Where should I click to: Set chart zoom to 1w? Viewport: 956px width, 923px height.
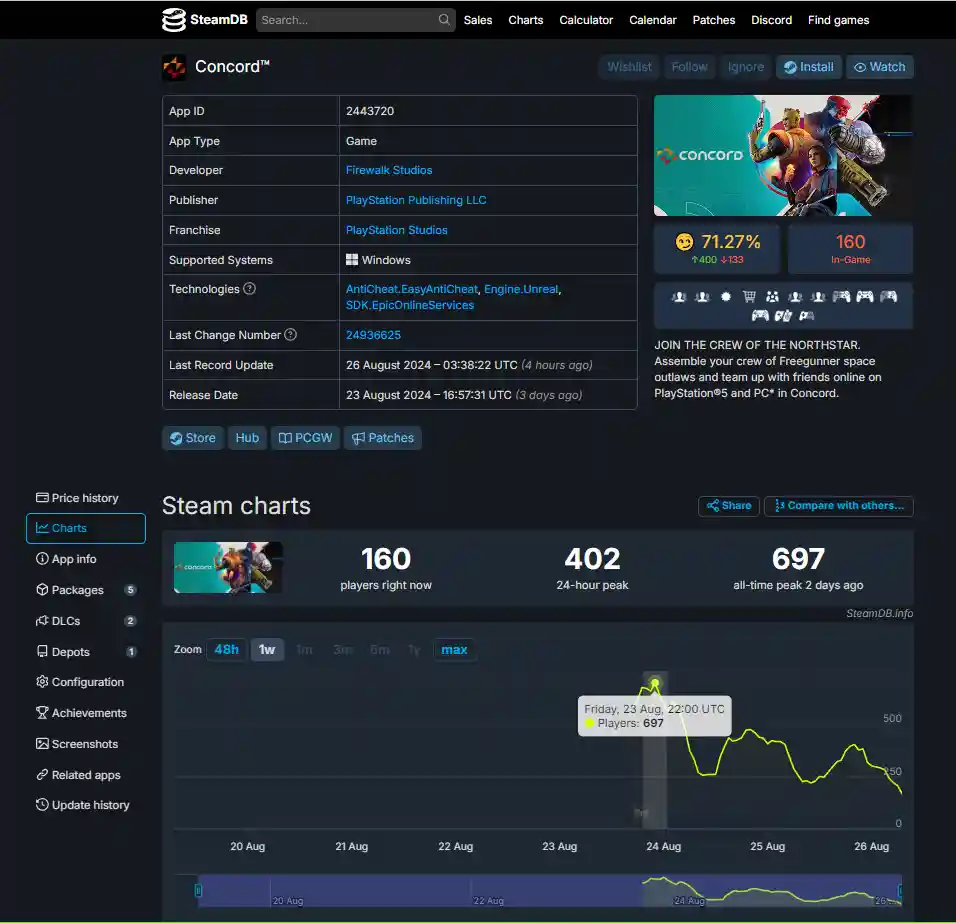click(267, 649)
